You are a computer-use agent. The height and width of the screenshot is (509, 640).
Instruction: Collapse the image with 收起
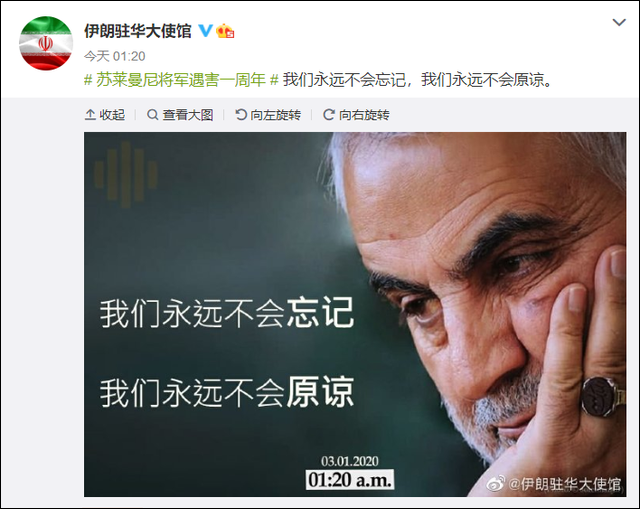[105, 115]
